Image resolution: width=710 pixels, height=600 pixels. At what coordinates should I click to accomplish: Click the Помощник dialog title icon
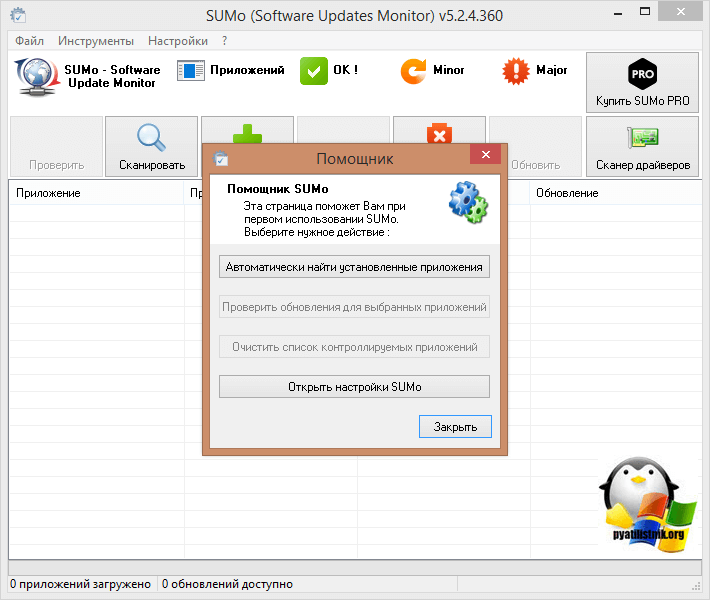[221, 158]
